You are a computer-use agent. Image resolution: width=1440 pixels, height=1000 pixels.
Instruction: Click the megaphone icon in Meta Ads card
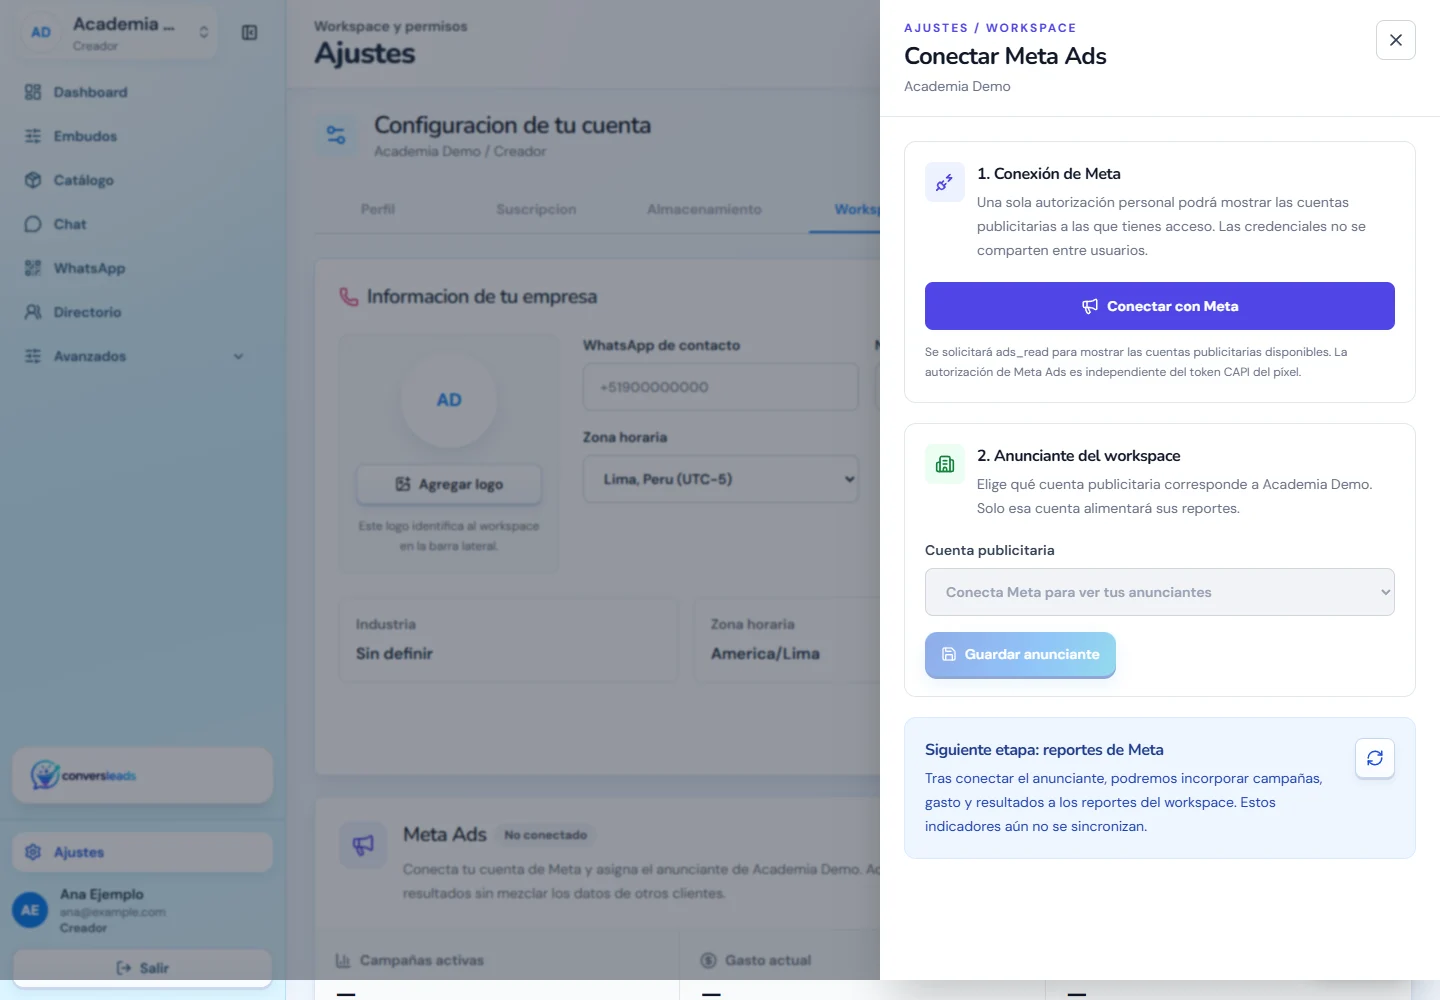tap(363, 845)
